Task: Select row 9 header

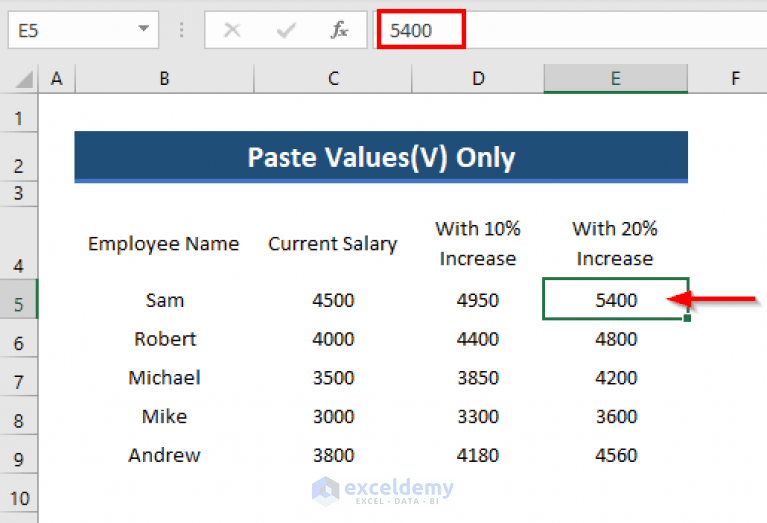Action: click(x=19, y=455)
